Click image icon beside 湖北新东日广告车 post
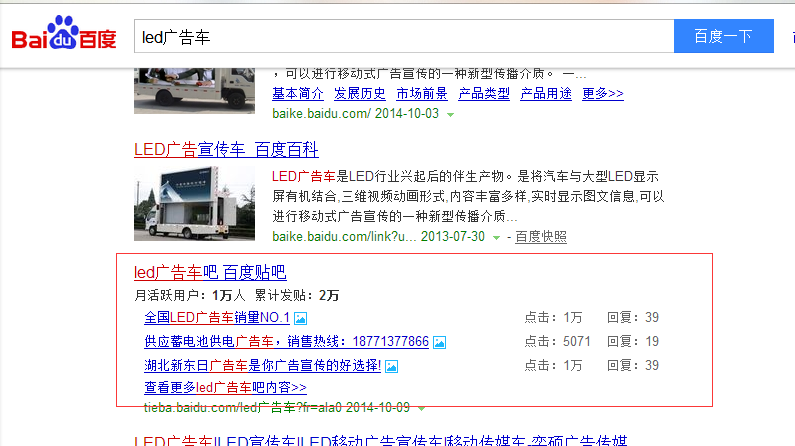795x446 pixels. coord(391,366)
